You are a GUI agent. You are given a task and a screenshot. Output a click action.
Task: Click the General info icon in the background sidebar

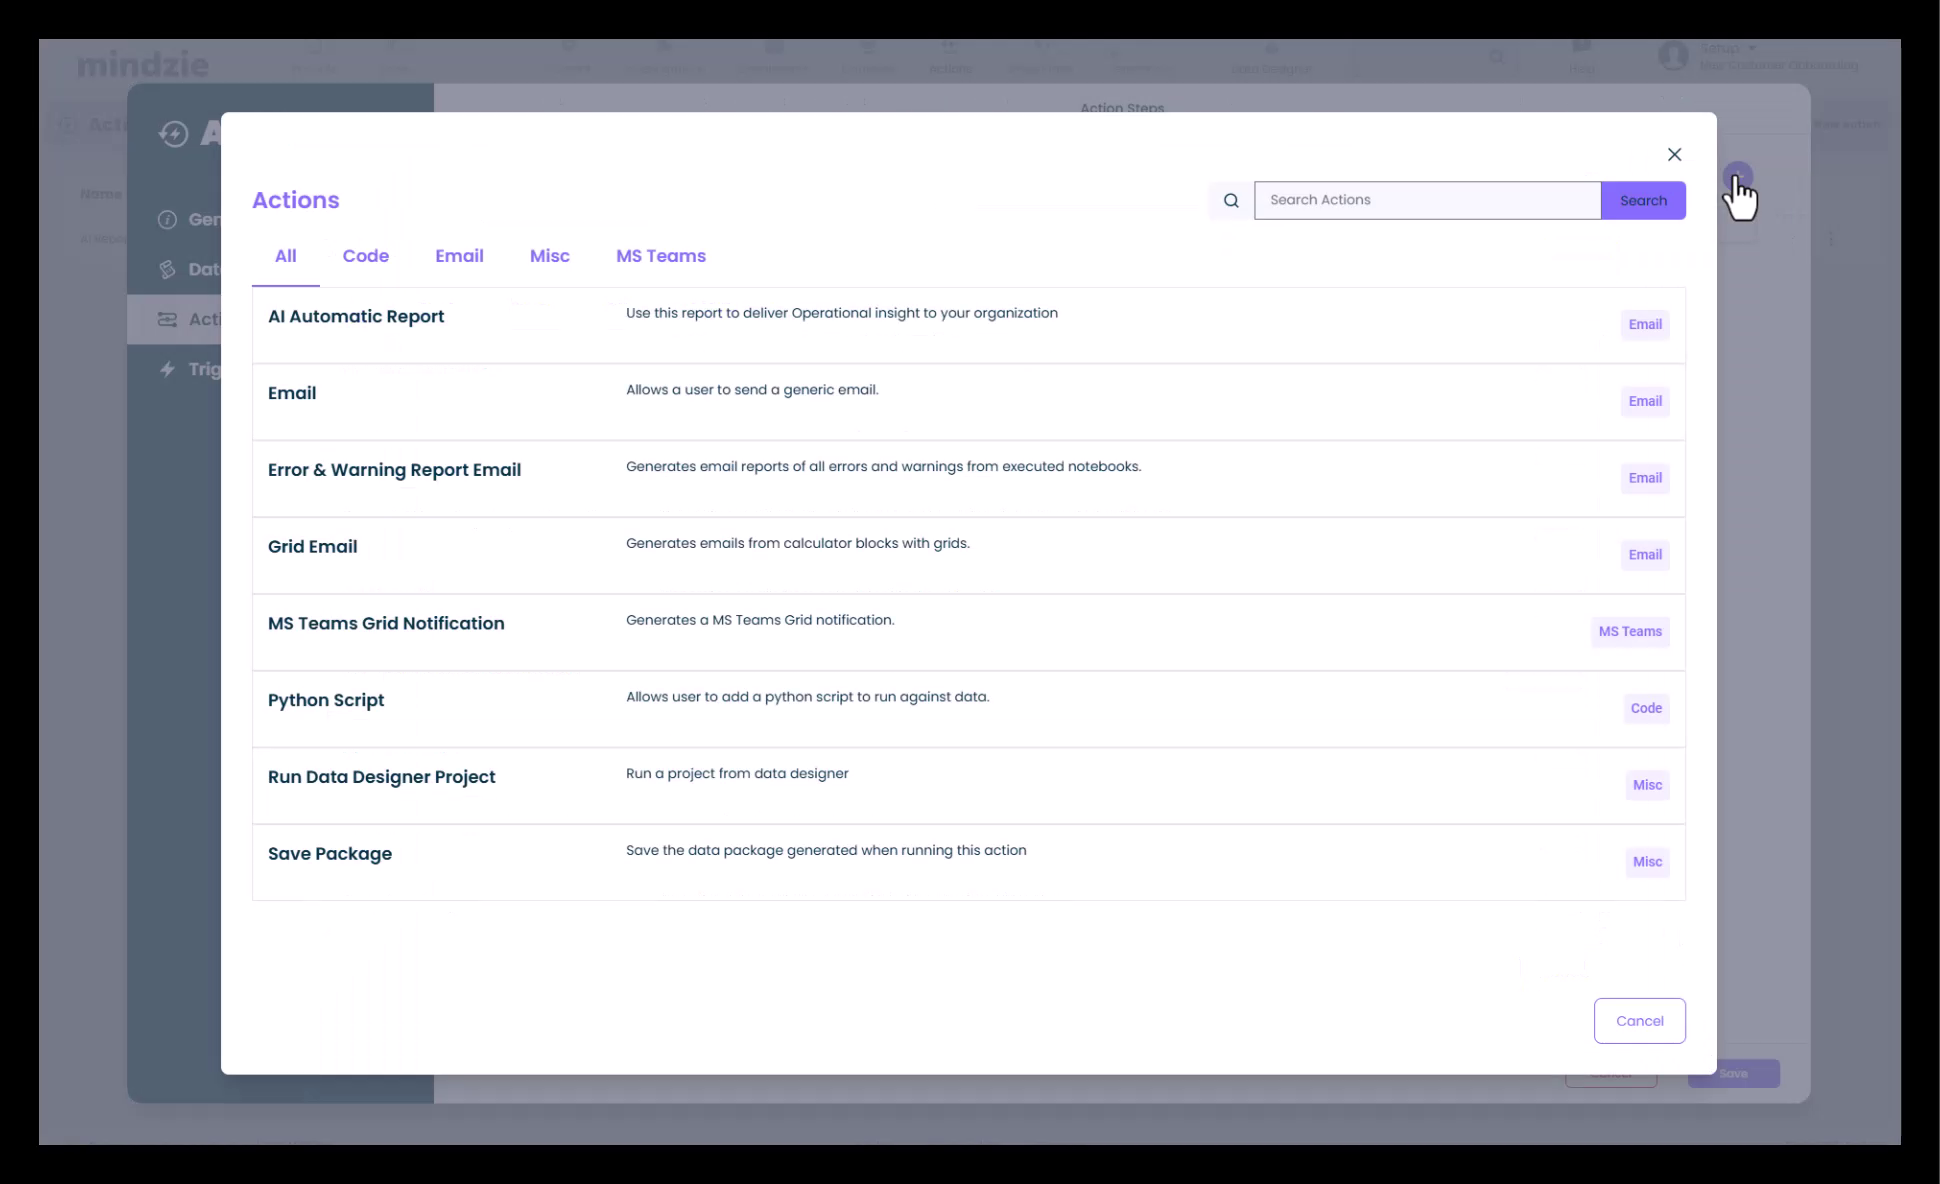167,219
